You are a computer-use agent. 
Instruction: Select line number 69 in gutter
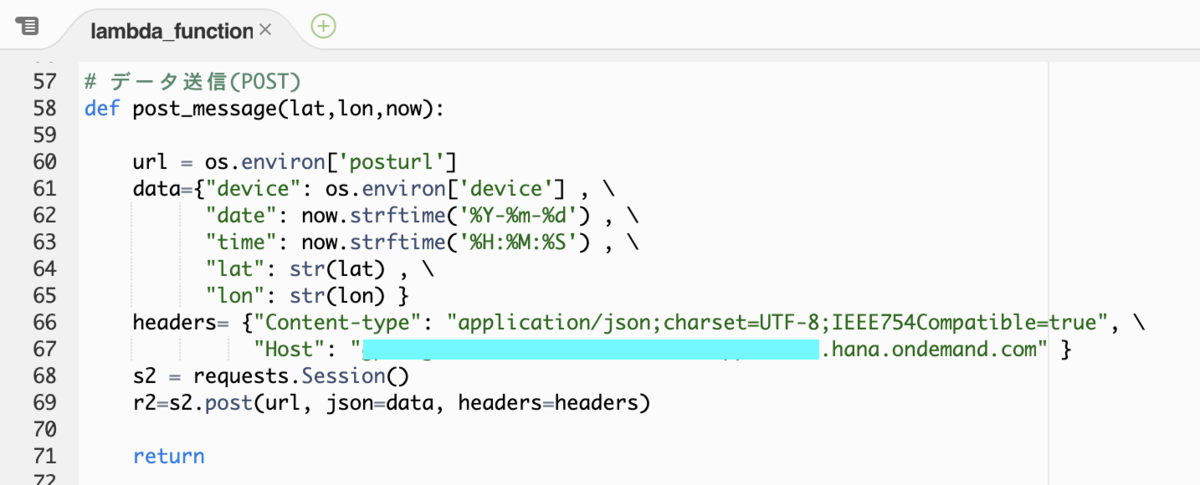pyautogui.click(x=45, y=403)
